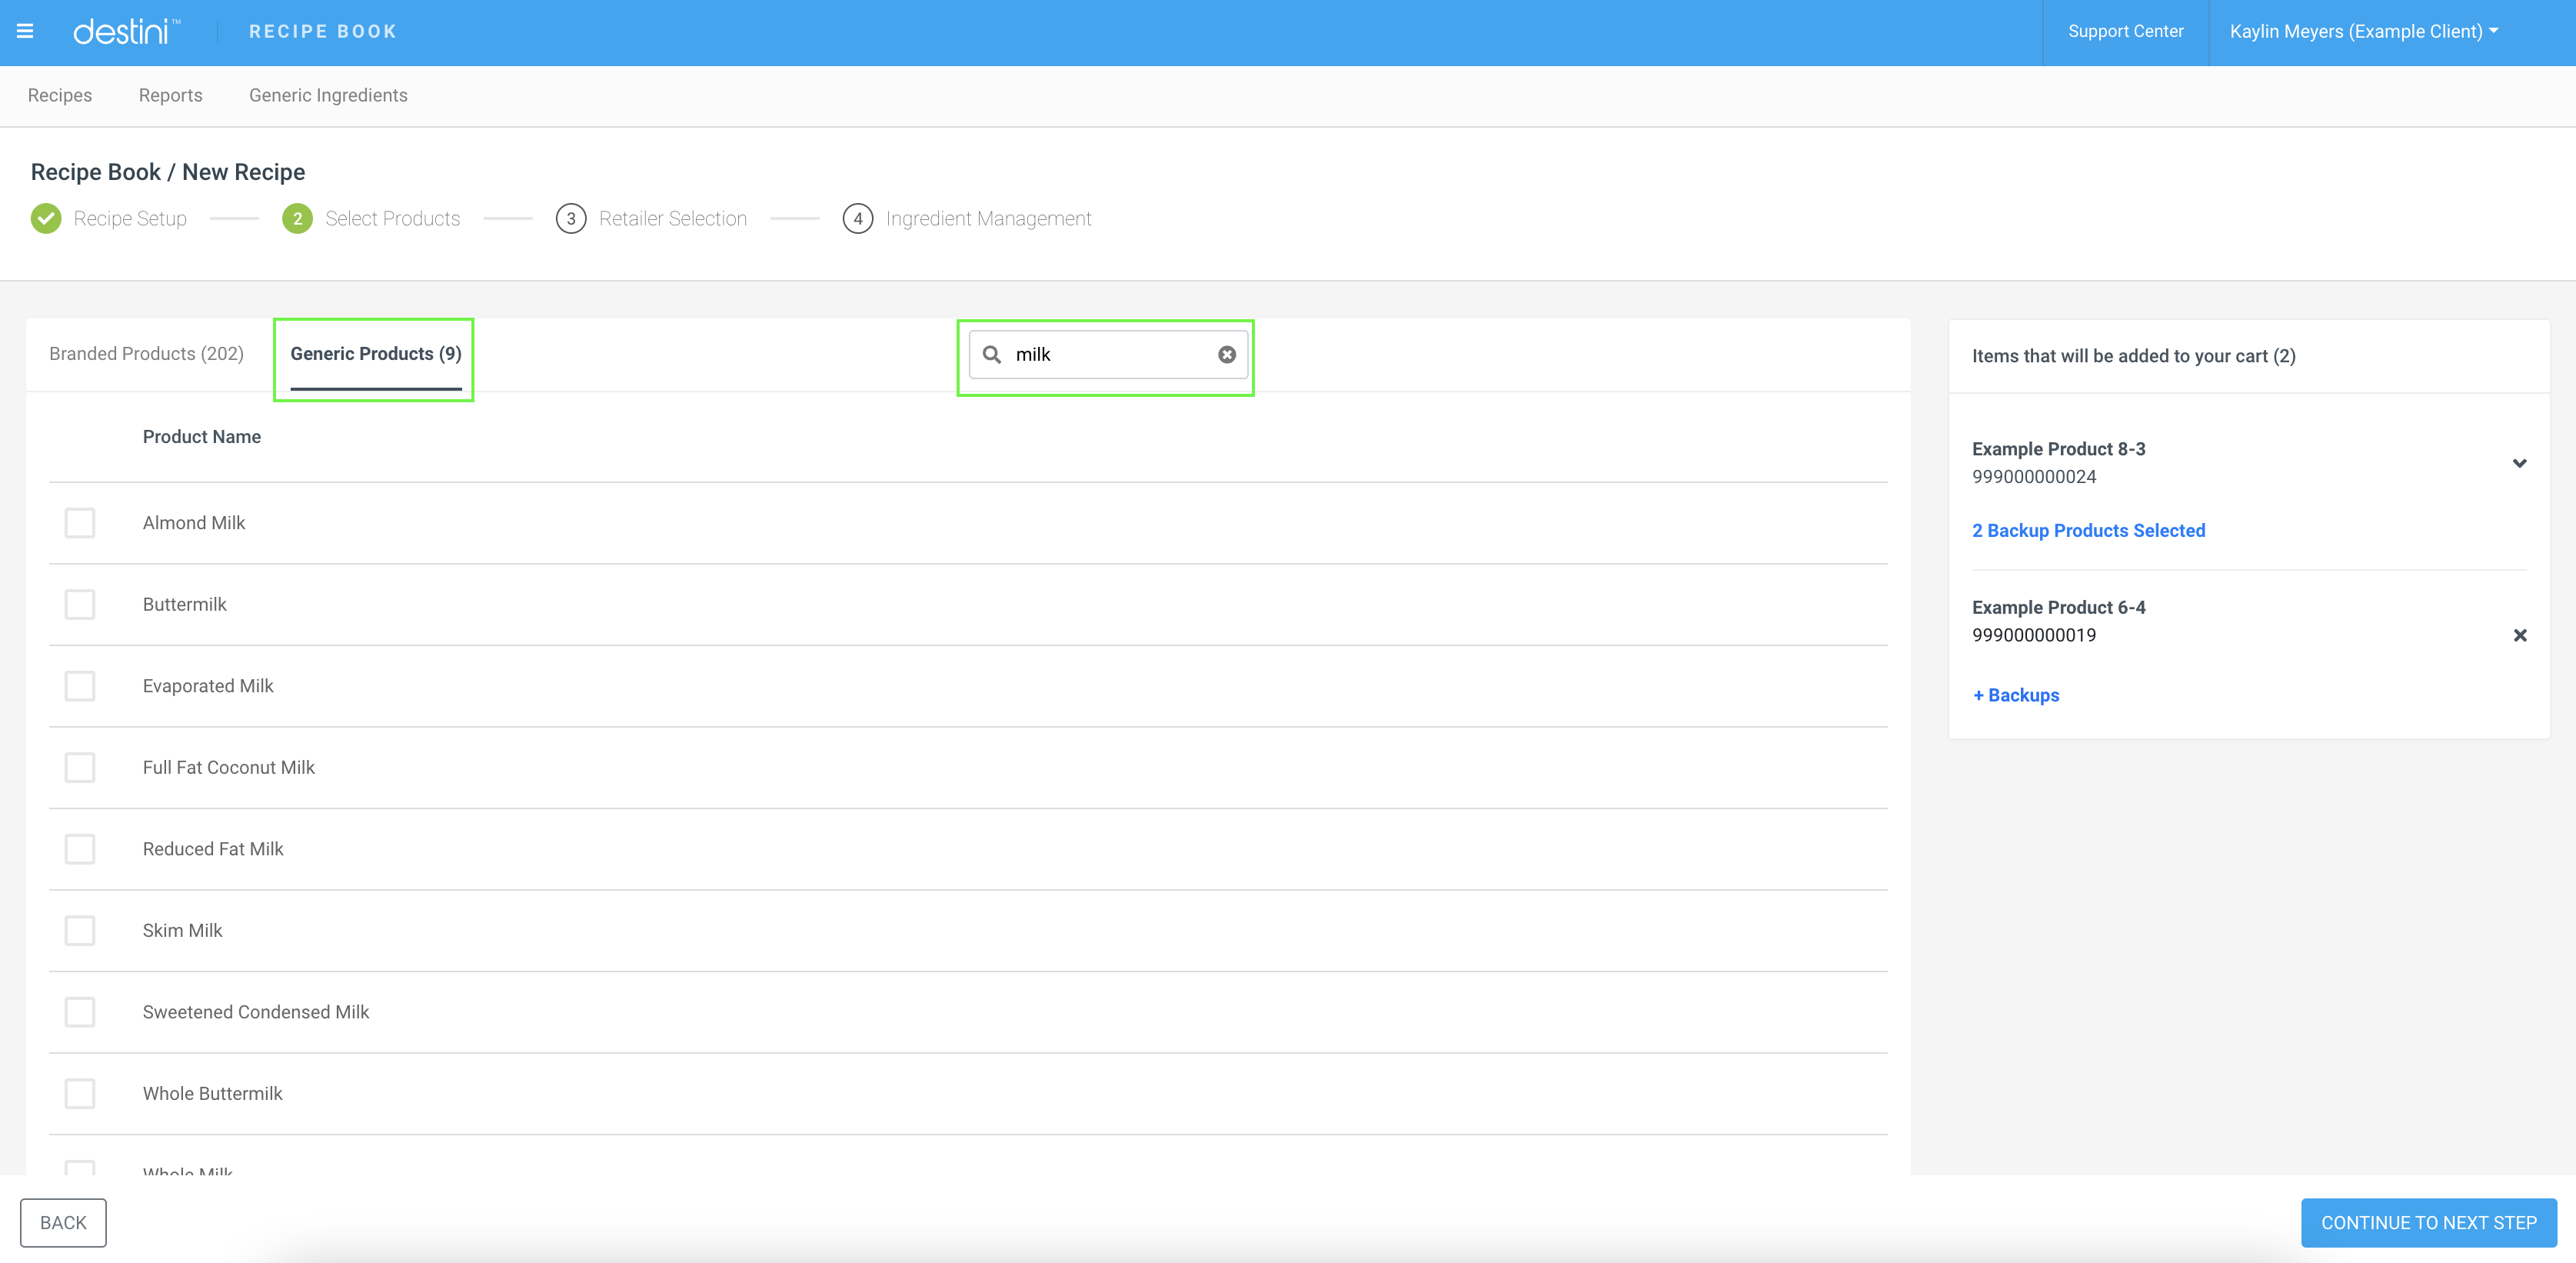Remove Example Product 6-4 from cart
Image resolution: width=2576 pixels, height=1263 pixels.
[2521, 635]
